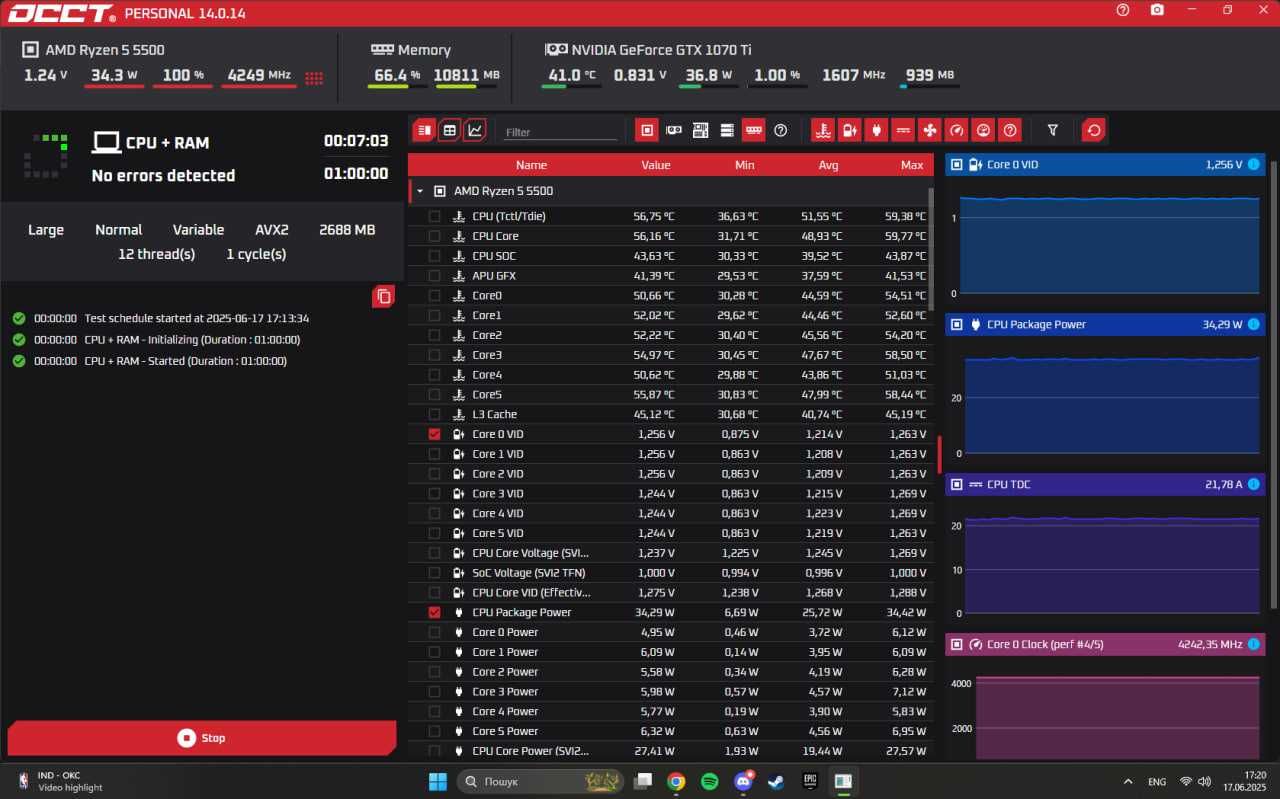1280x799 pixels.
Task: Sort the table by Min column
Action: point(745,165)
